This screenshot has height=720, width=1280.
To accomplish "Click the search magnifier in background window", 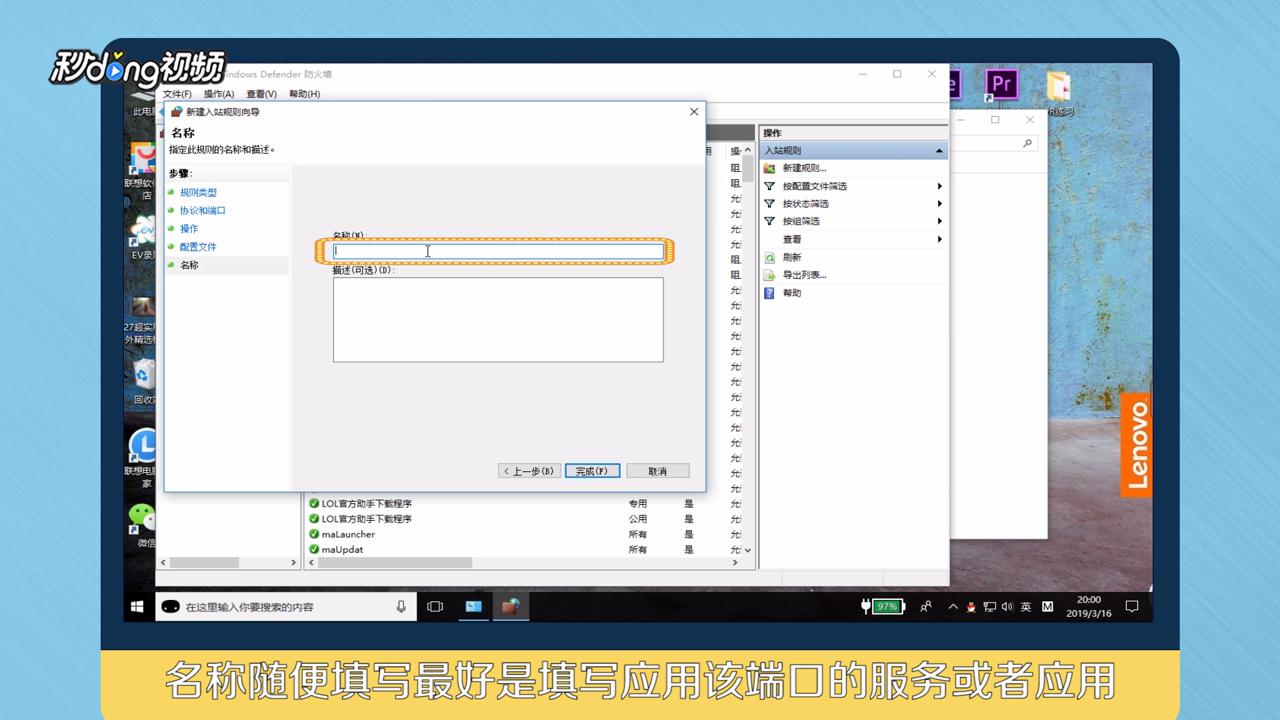I will click(x=1027, y=144).
